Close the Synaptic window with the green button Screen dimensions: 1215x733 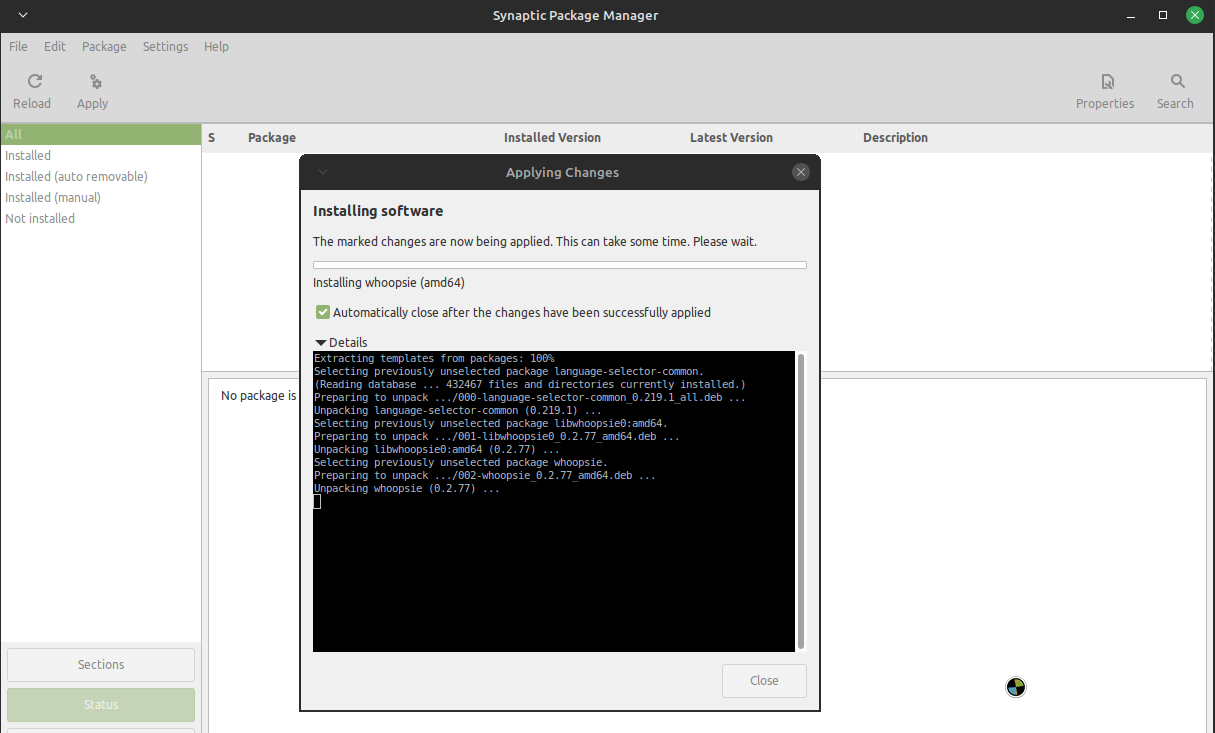pos(1194,15)
